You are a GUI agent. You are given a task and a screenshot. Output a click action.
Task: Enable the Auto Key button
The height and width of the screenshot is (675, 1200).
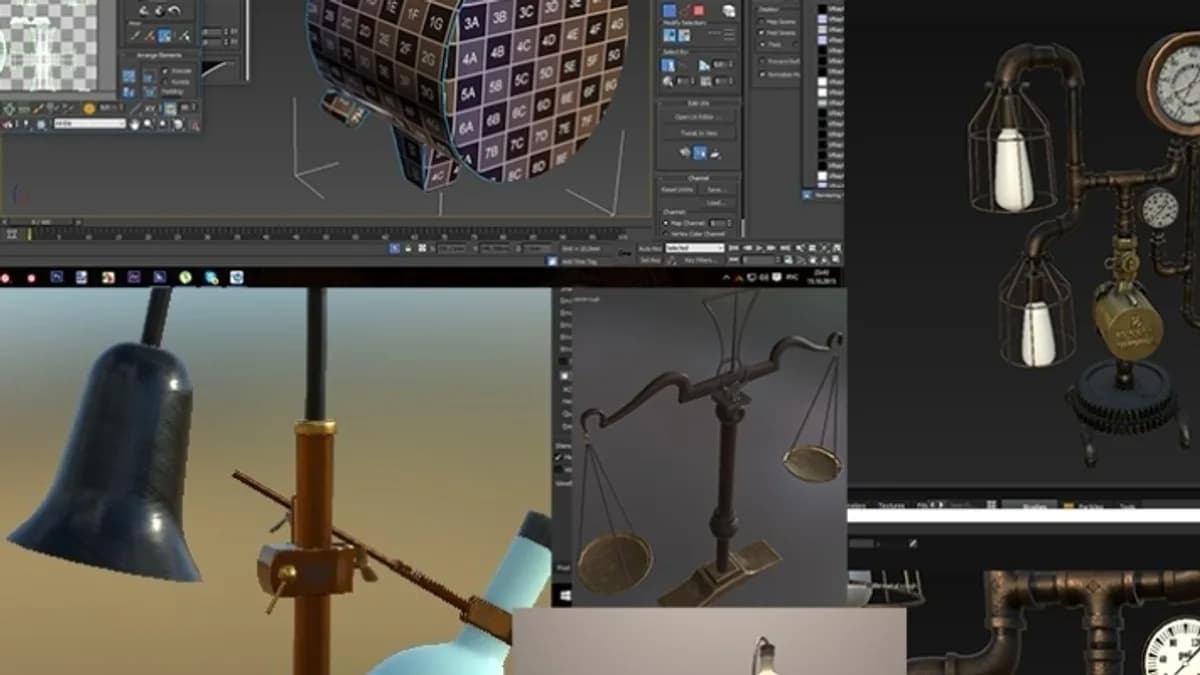(x=650, y=248)
